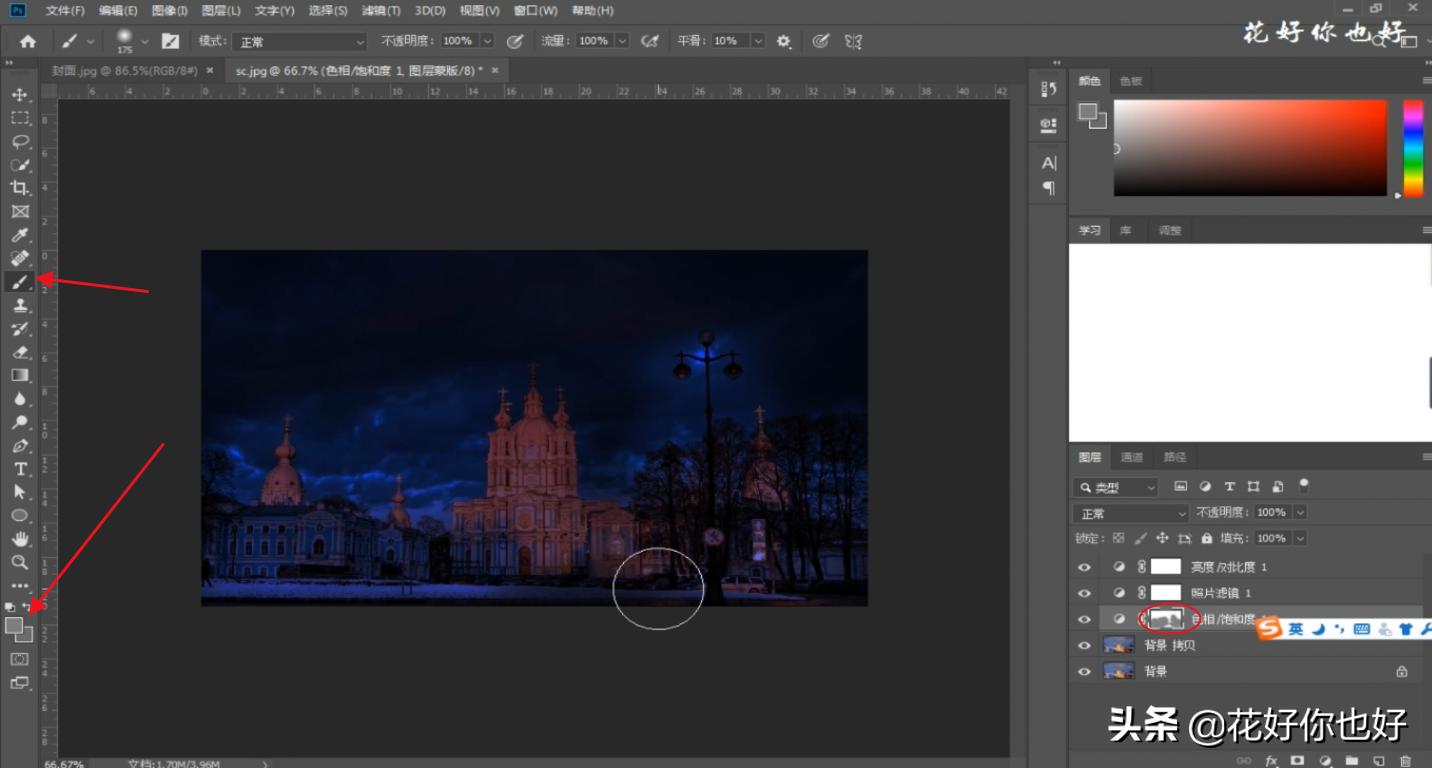Click the foreground color swatch in toolbar

coord(14,626)
